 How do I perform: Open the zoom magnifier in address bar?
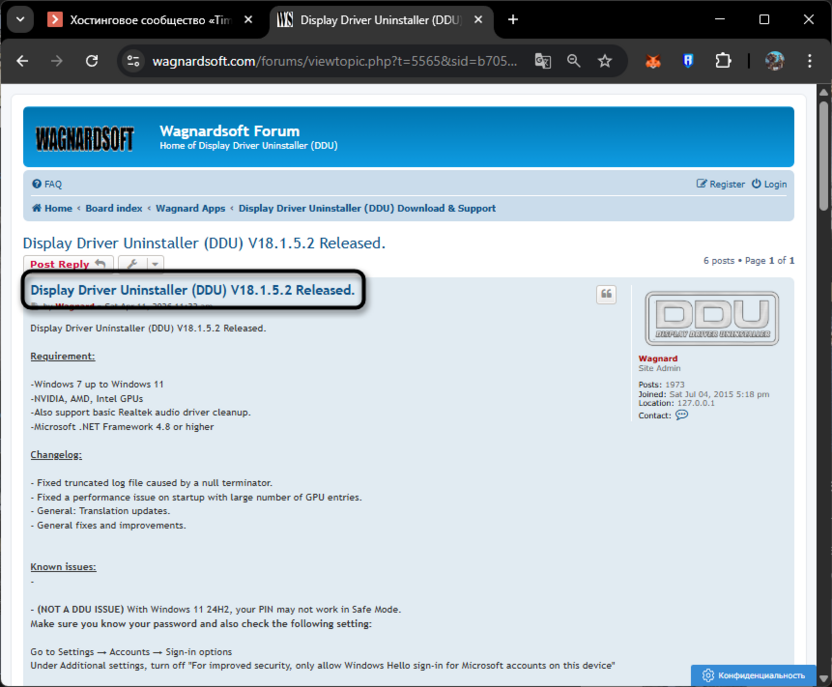coord(574,61)
